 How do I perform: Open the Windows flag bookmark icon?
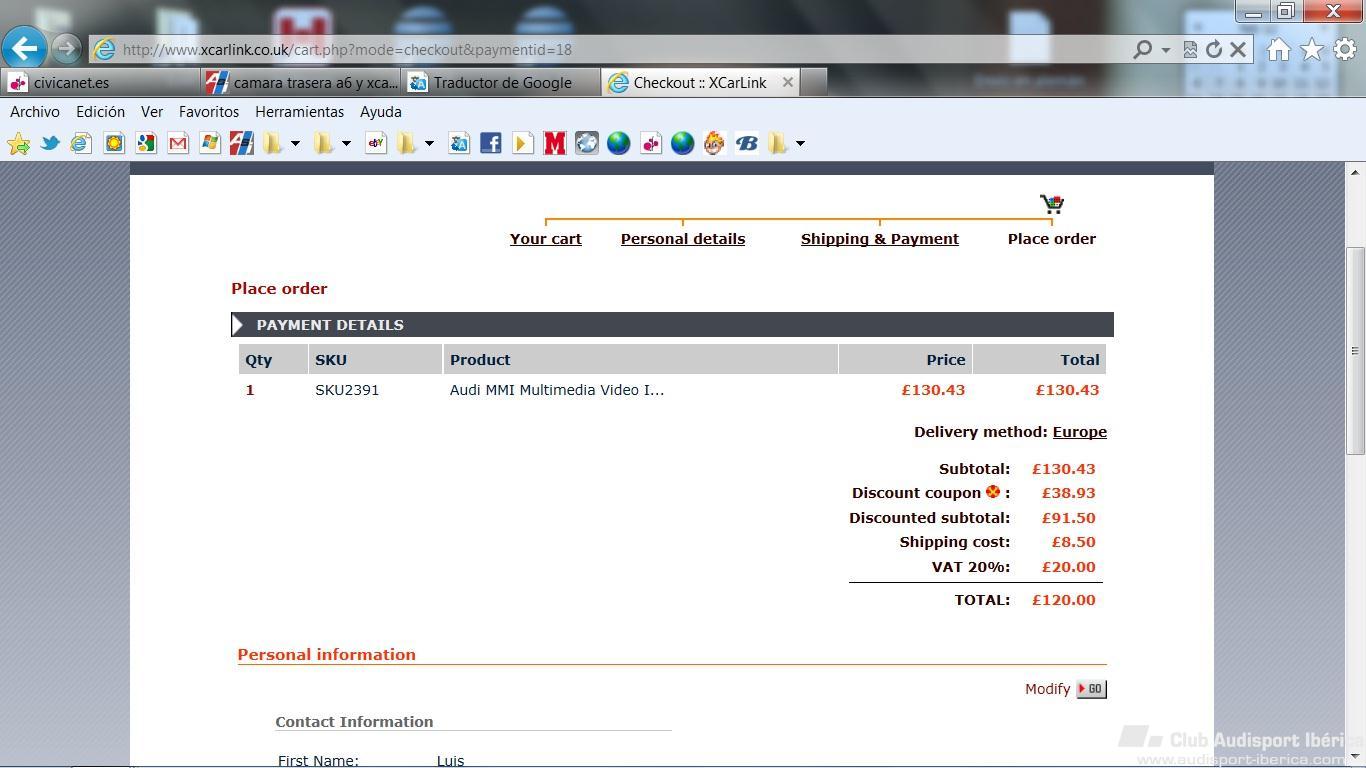tap(210, 143)
